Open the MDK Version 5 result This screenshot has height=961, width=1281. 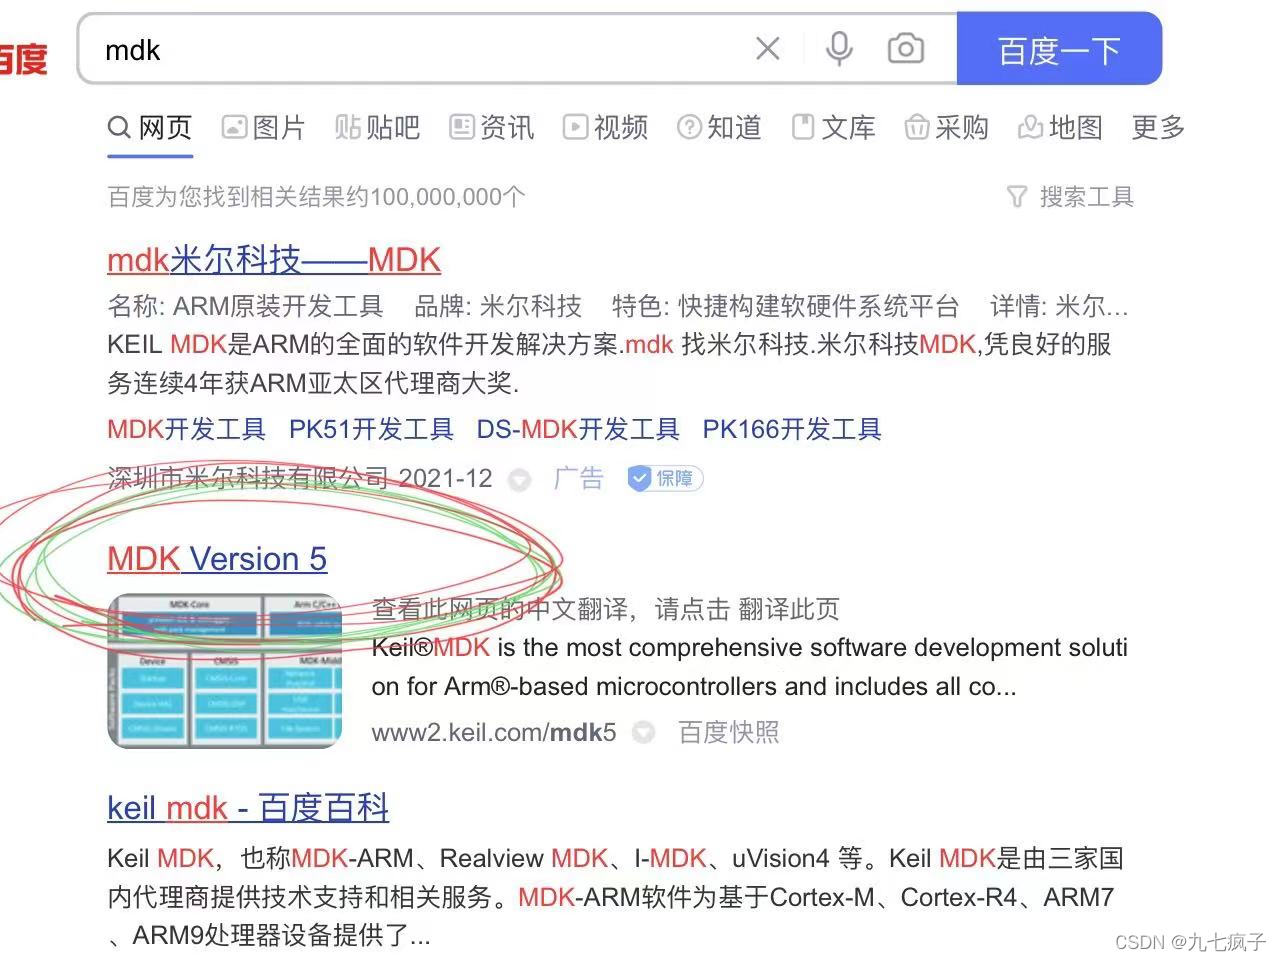pyautogui.click(x=217, y=559)
